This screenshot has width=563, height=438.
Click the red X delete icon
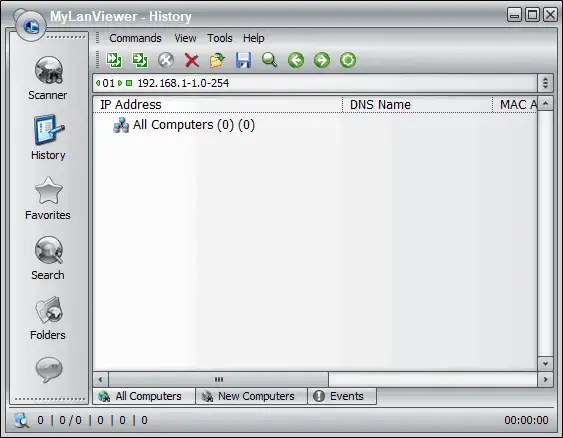[192, 60]
